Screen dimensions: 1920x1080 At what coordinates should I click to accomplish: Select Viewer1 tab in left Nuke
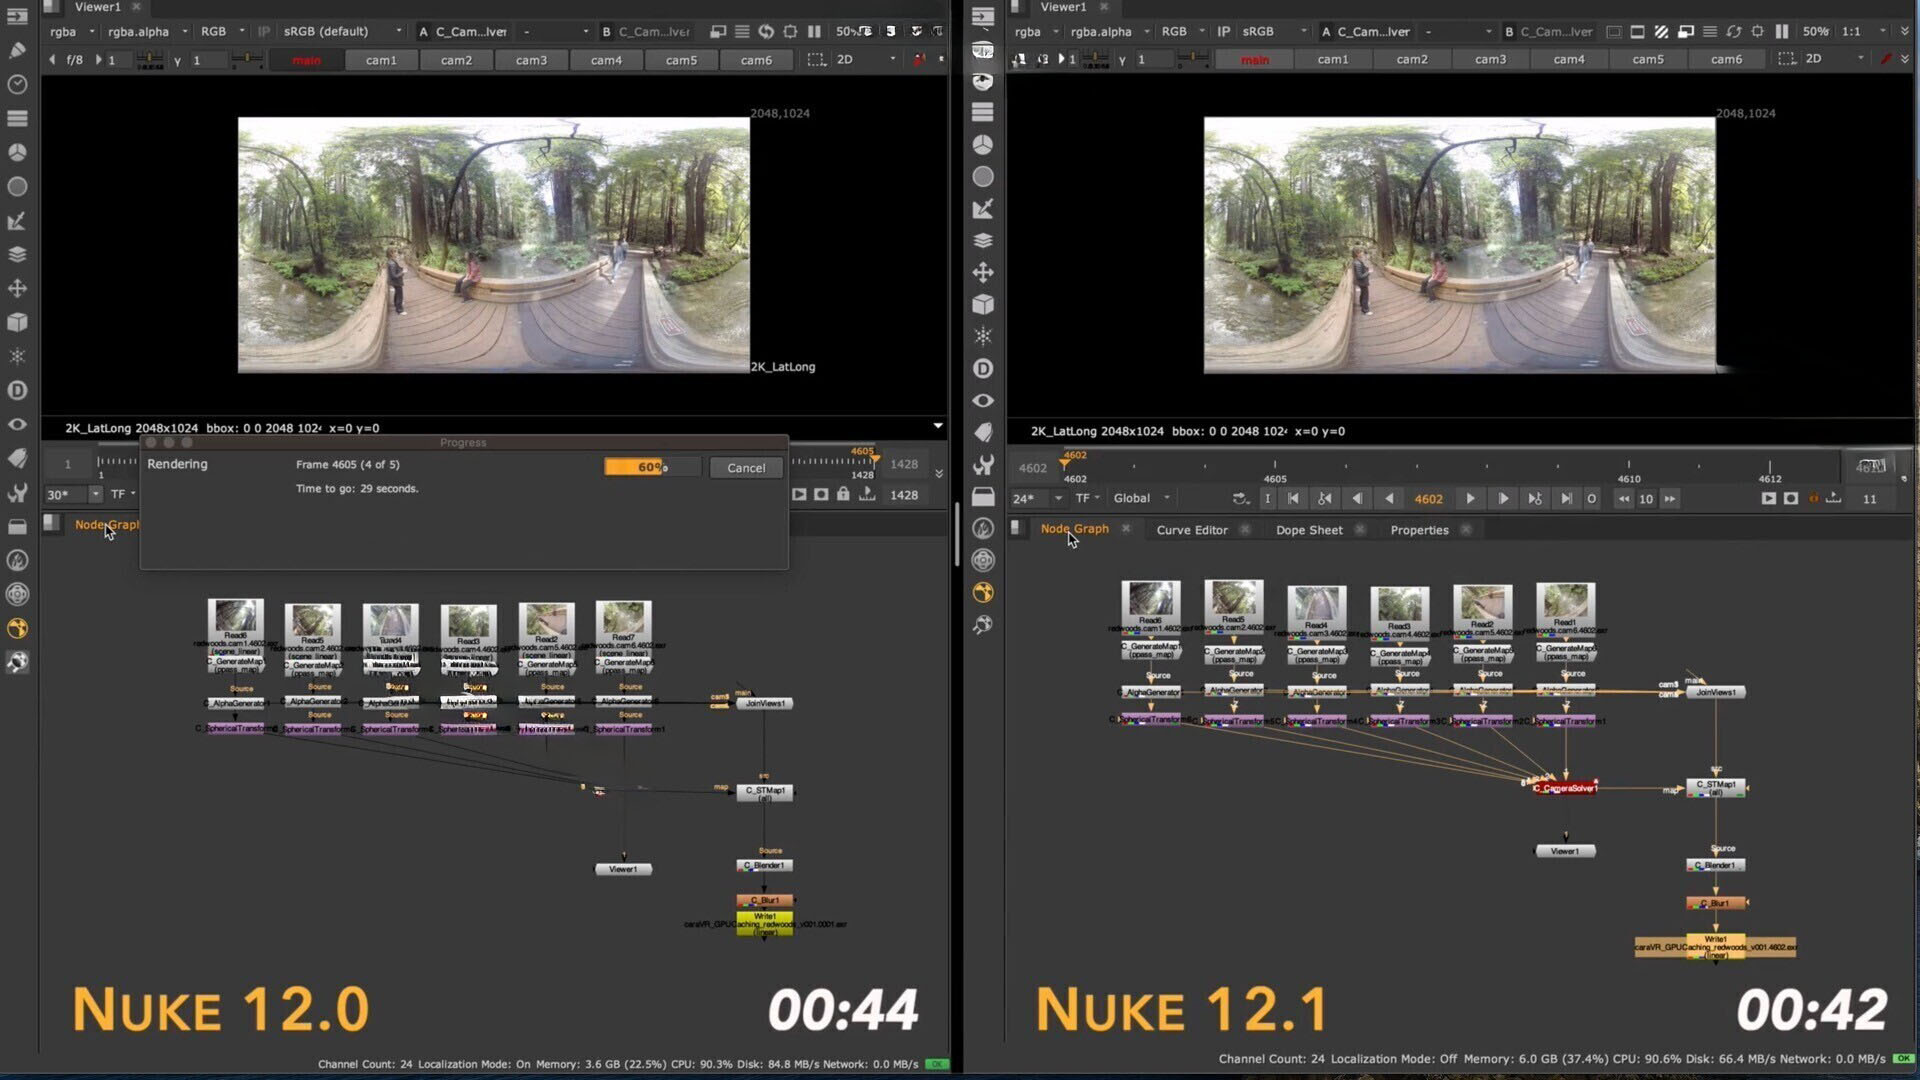(97, 7)
